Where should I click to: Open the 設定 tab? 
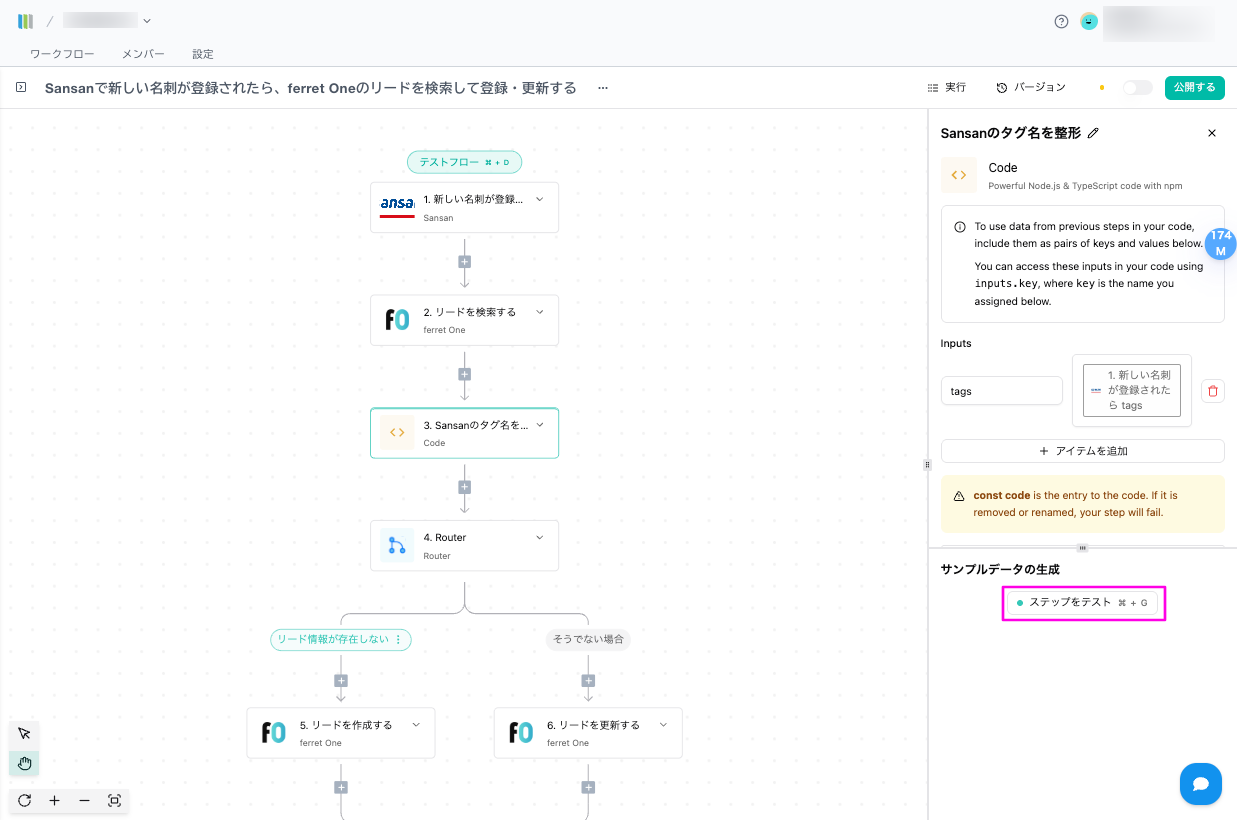click(203, 54)
